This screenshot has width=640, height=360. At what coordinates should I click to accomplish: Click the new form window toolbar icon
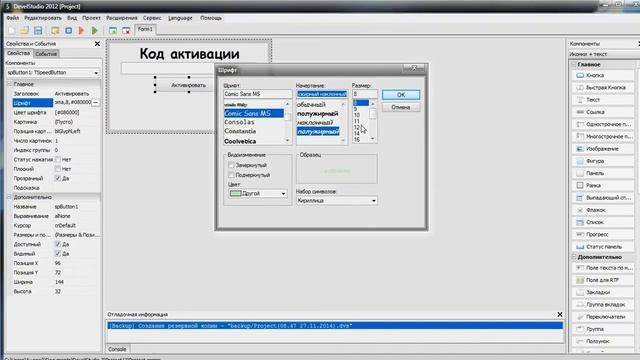click(113, 31)
